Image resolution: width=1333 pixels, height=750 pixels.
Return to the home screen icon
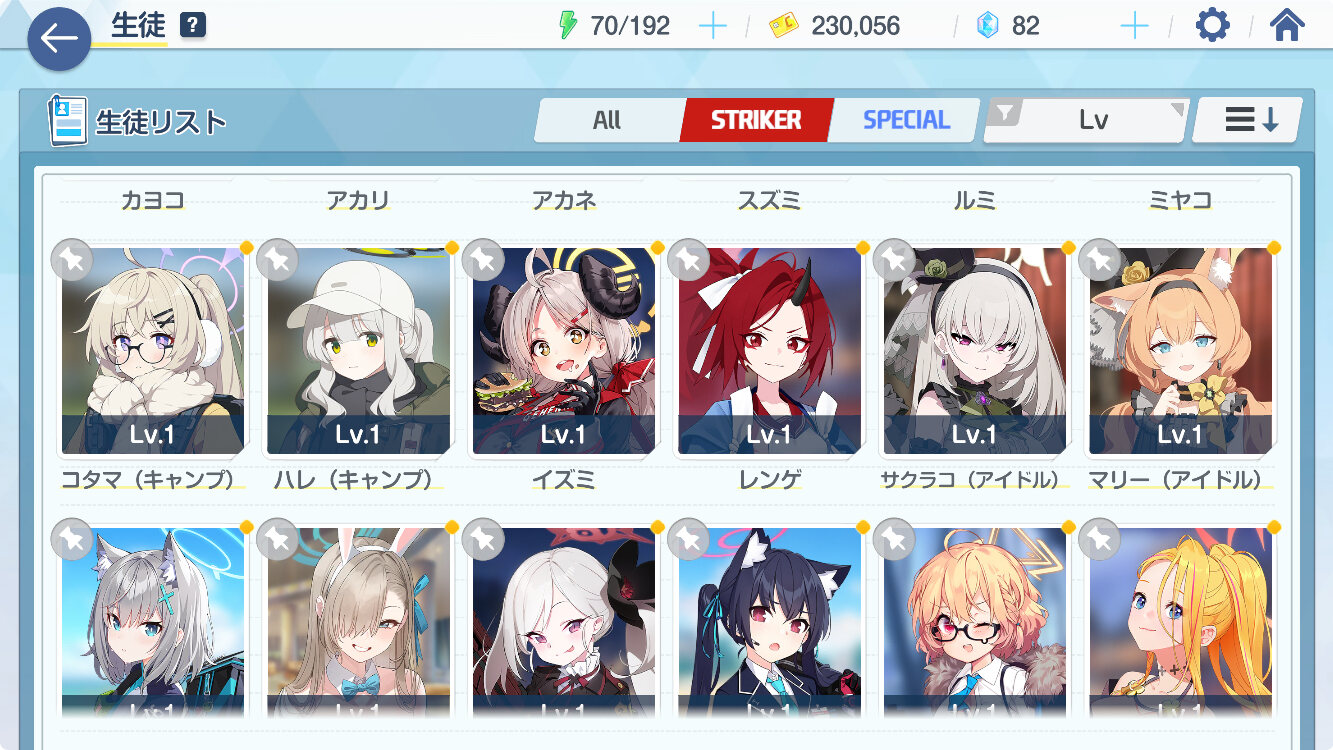pos(1286,25)
